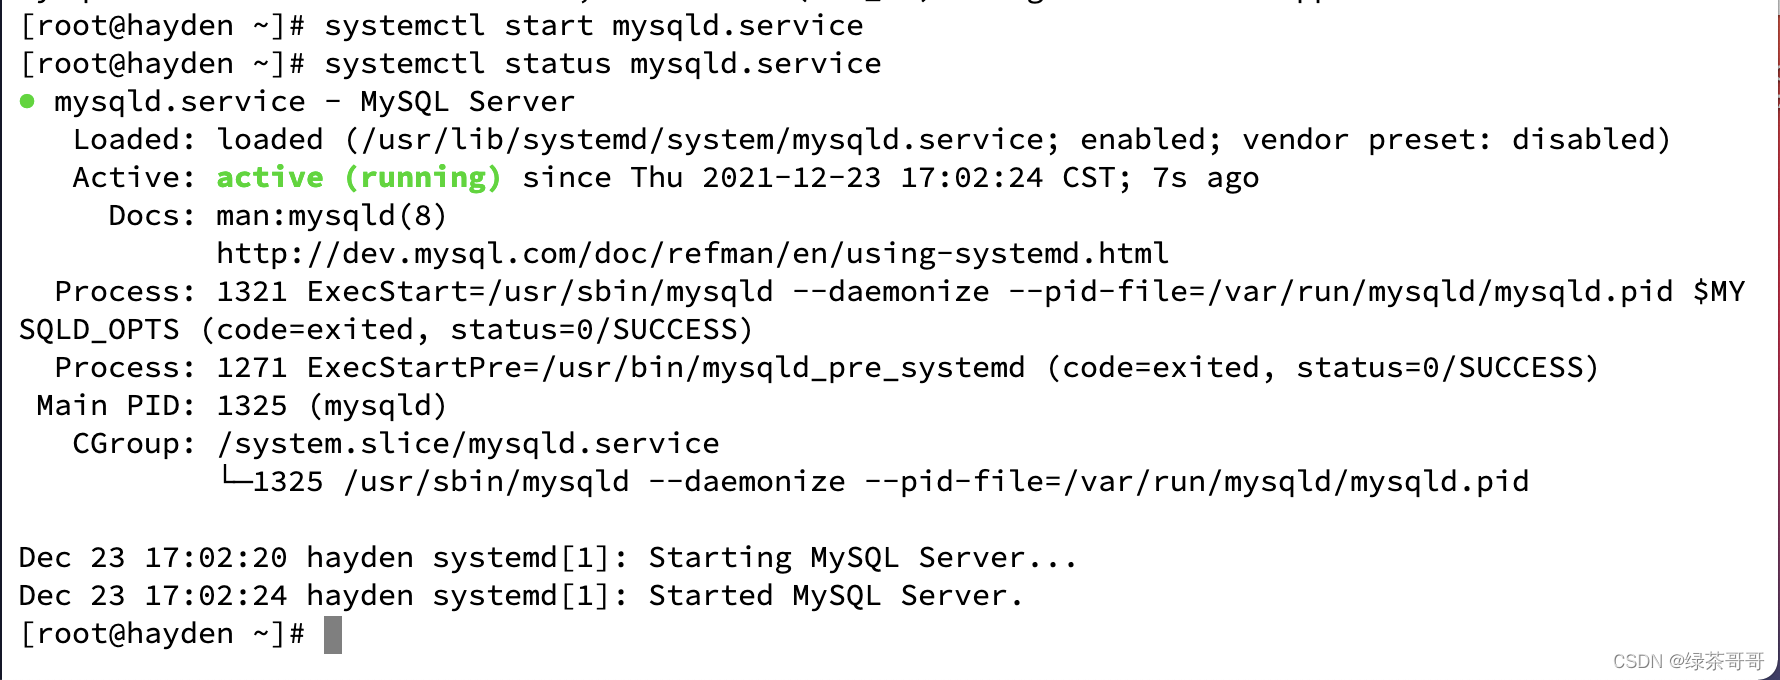The image size is (1780, 680).
Task: Click the ExecStartPre mysqld_pre_systemd path
Action: (x=783, y=368)
